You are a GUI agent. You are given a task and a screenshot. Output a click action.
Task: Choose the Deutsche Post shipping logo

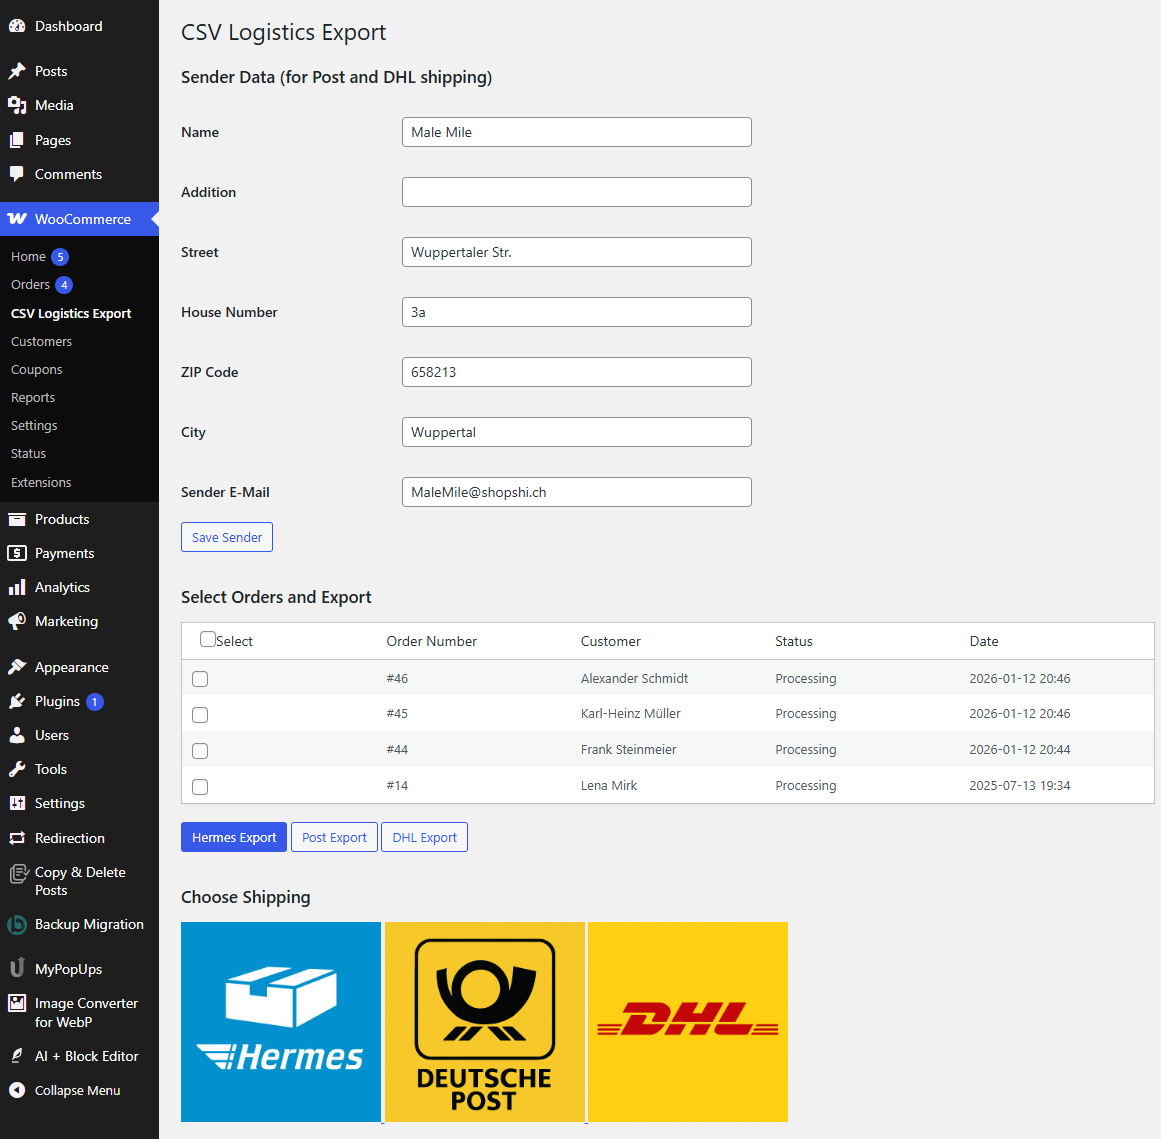[x=485, y=1022]
